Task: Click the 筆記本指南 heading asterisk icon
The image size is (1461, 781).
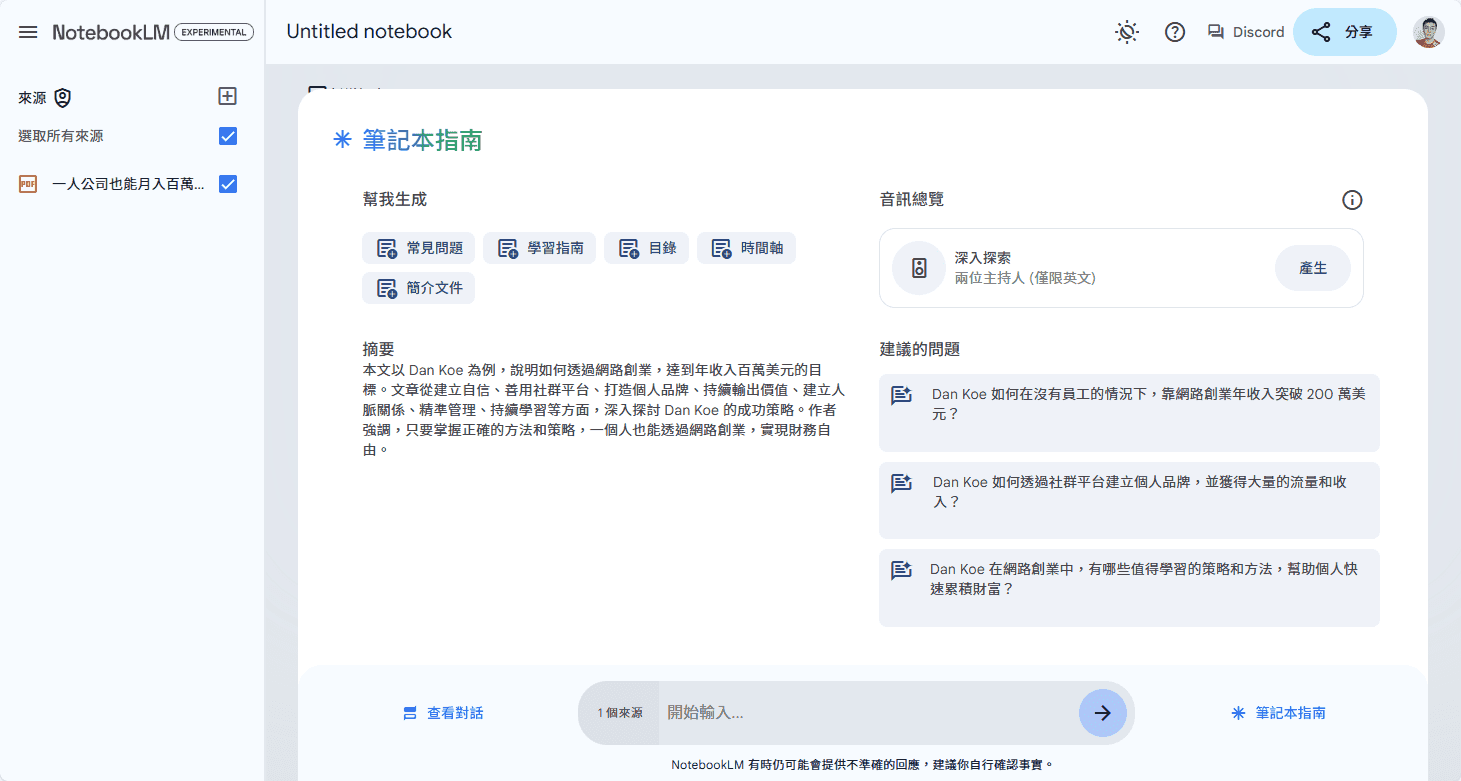Action: pyautogui.click(x=342, y=140)
